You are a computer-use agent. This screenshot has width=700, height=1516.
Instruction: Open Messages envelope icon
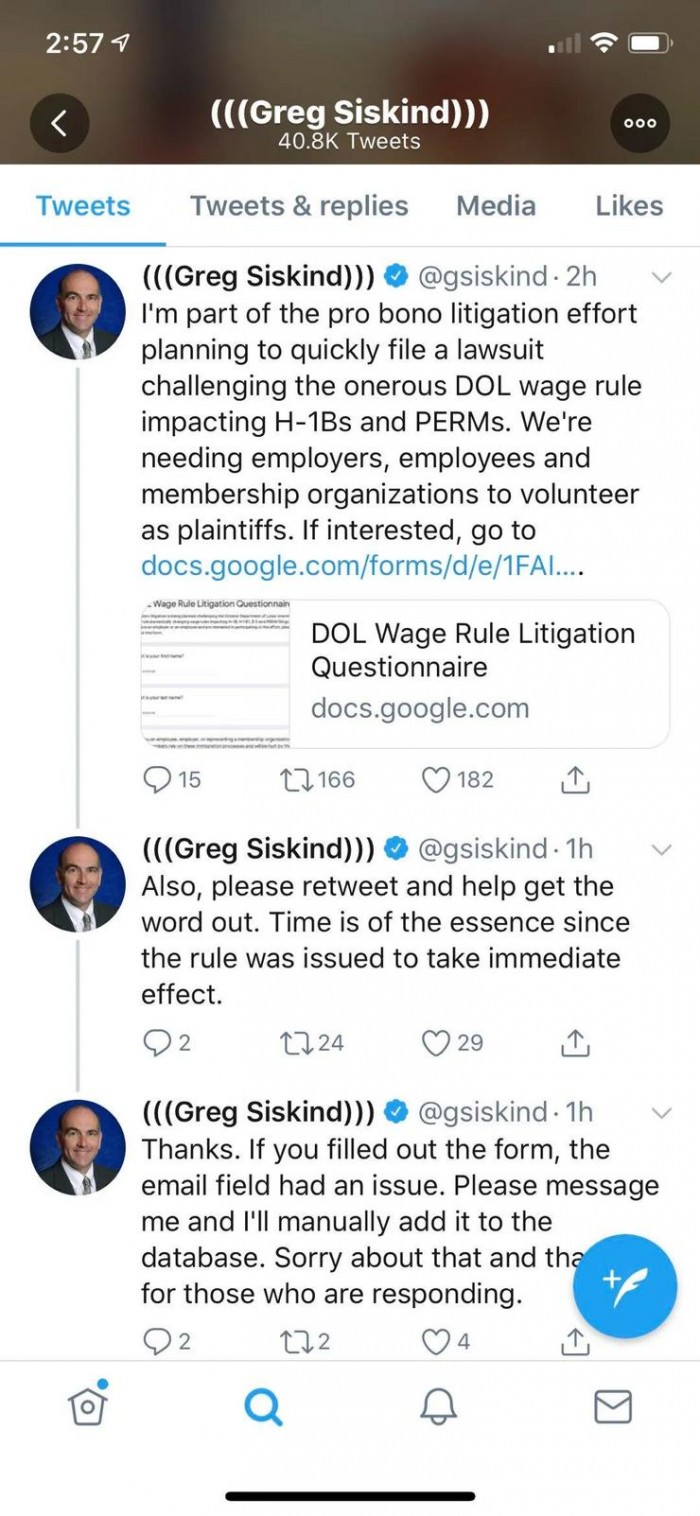(613, 1407)
